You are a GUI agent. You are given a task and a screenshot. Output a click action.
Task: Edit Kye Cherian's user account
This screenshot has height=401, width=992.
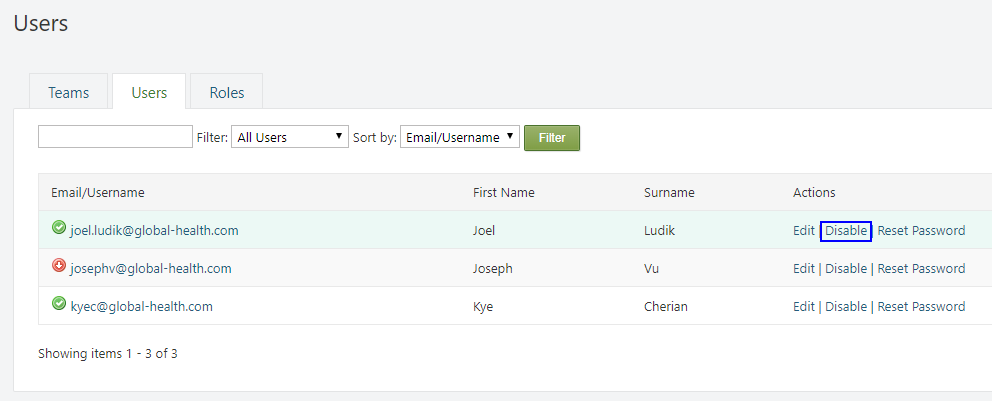pos(804,307)
